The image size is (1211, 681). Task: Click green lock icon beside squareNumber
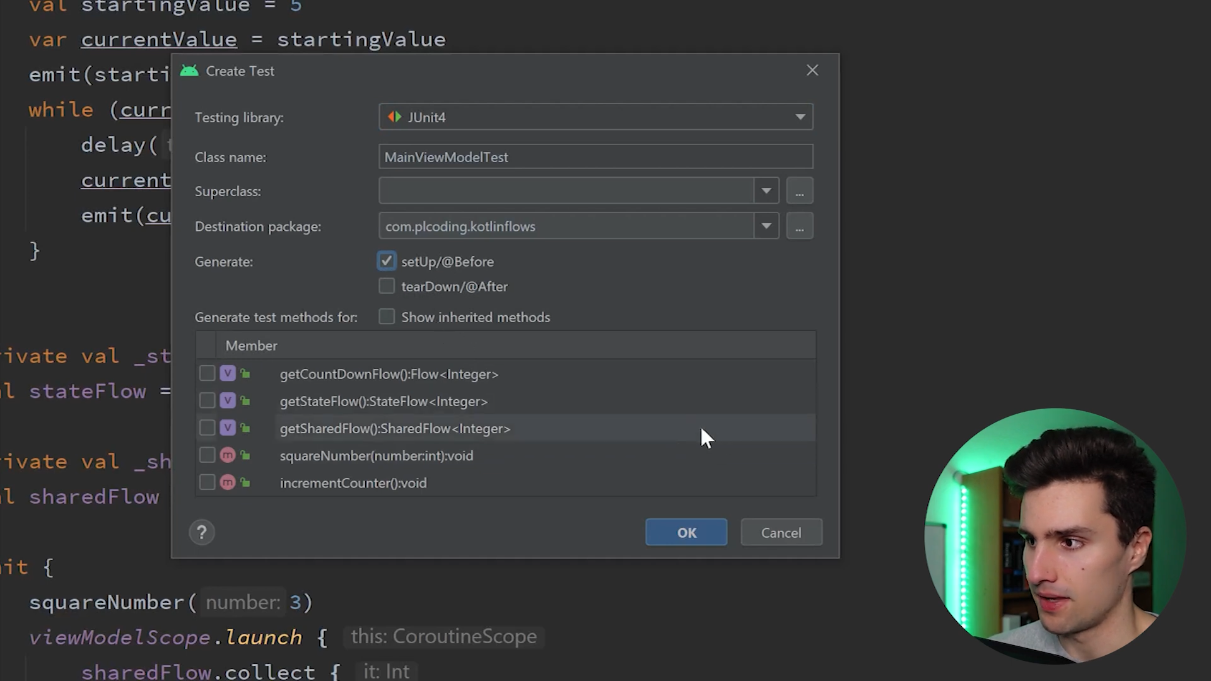245,455
